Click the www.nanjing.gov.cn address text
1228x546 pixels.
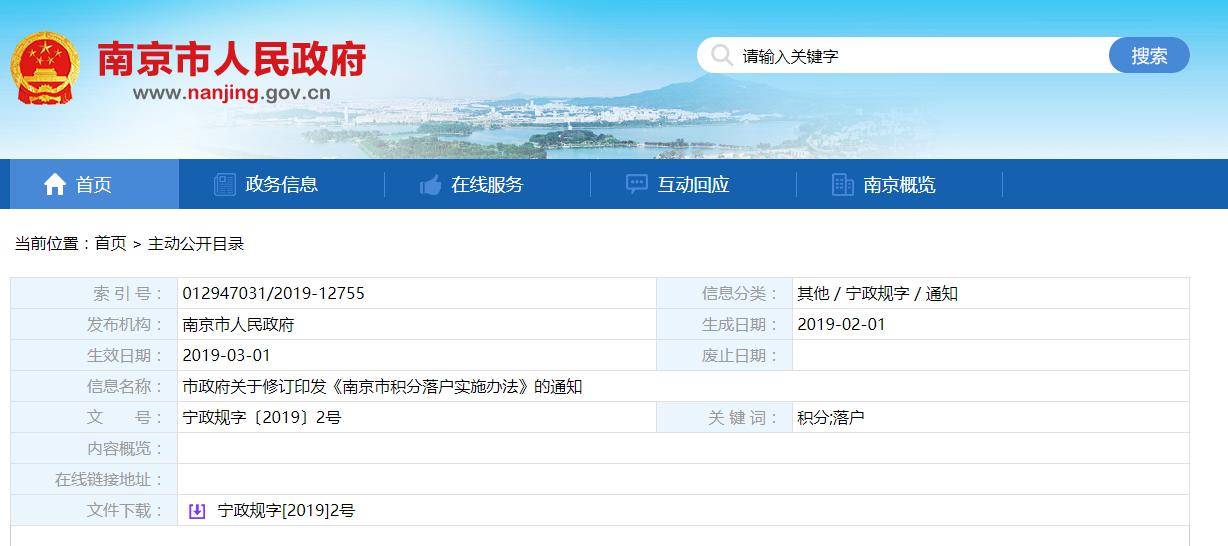(231, 93)
